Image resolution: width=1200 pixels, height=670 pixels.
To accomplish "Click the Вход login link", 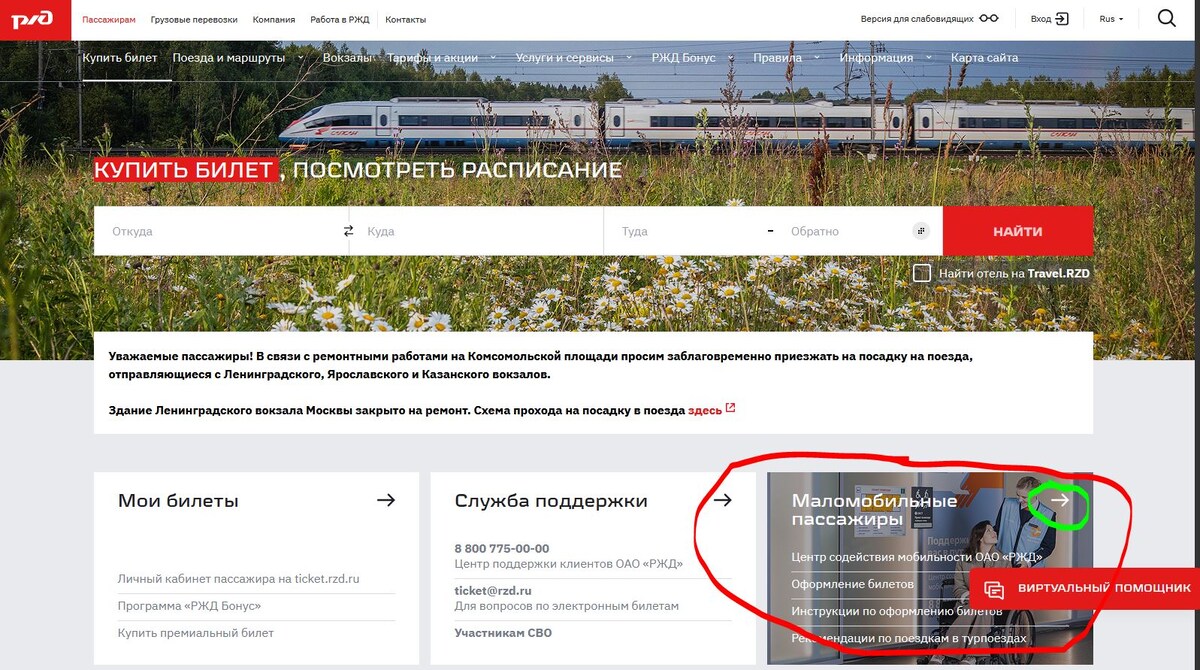I will coord(1041,19).
